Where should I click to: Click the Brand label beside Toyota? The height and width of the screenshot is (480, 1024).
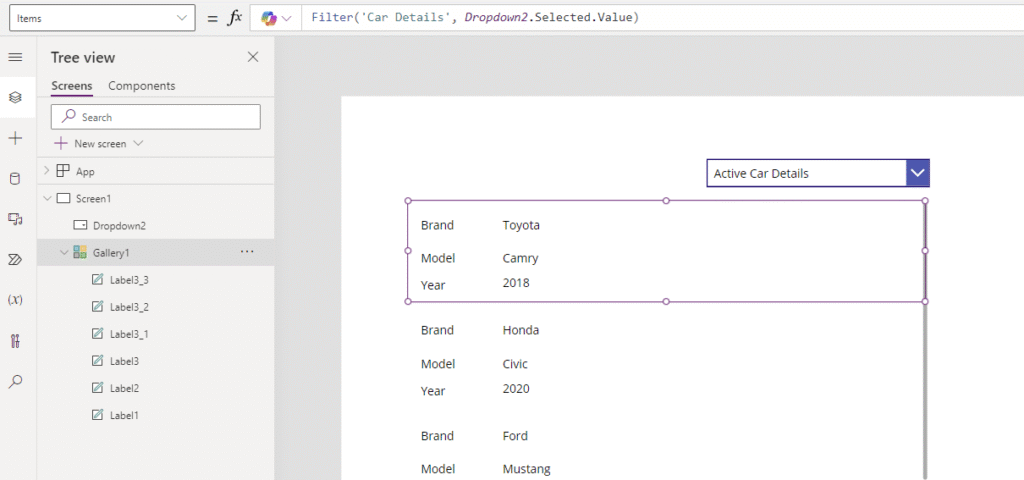437,225
